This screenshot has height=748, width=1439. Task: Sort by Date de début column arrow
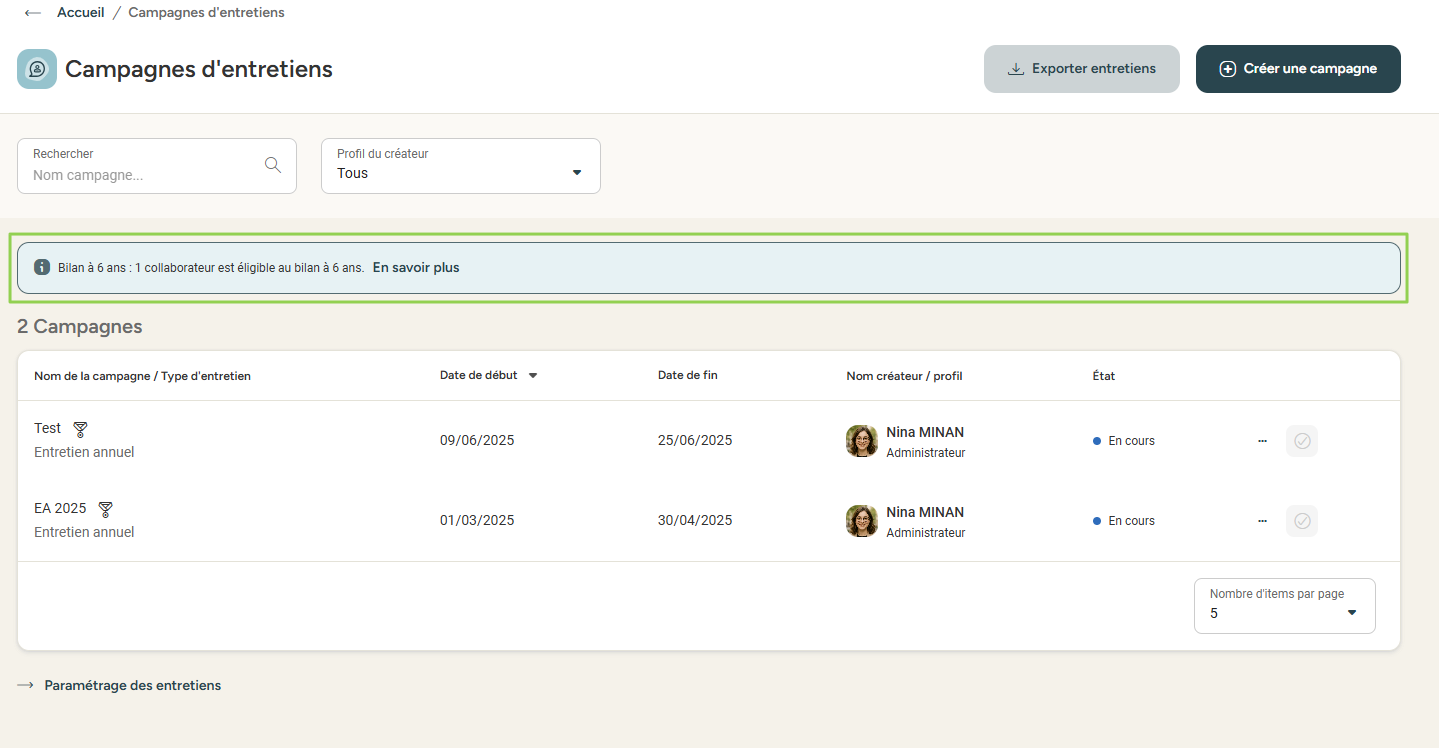[x=533, y=376]
